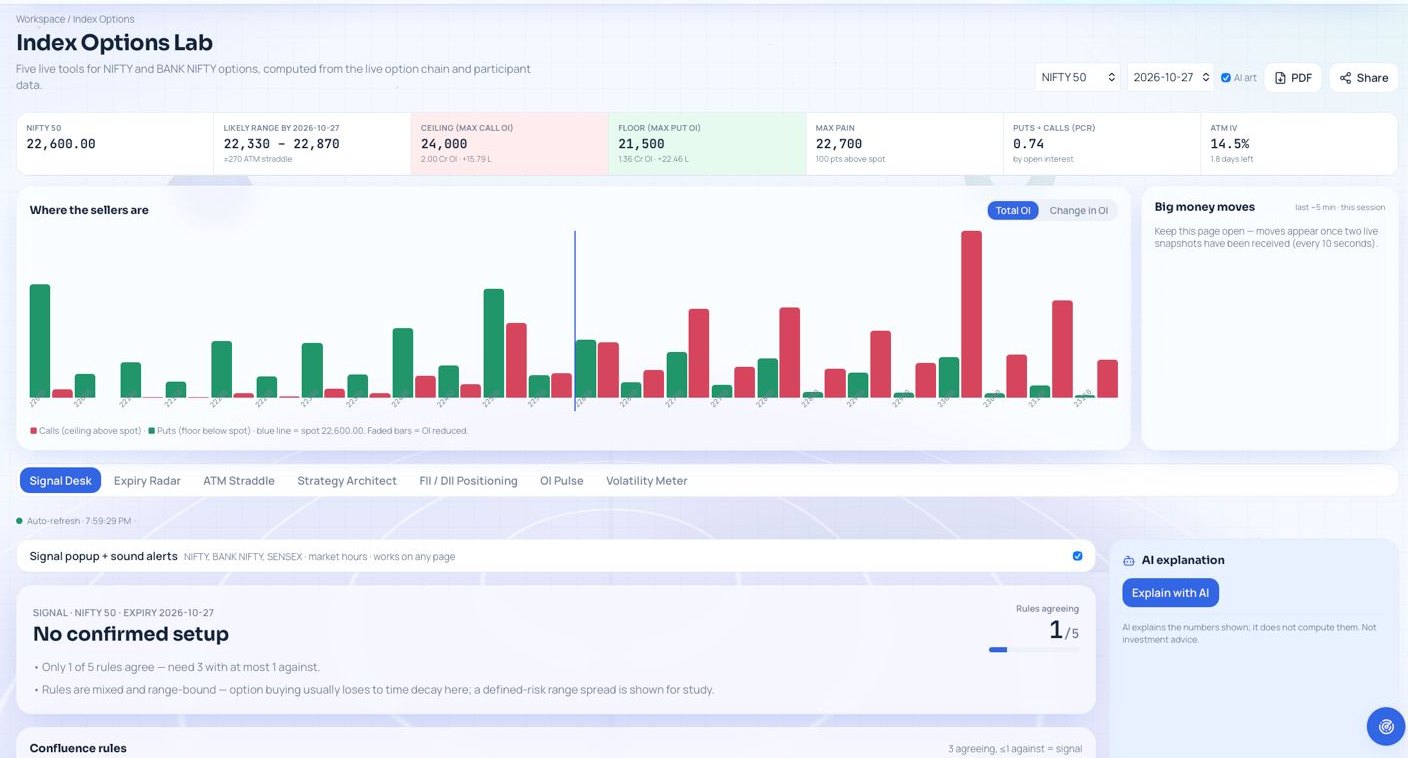
Task: Open the floating chat widget icon
Action: click(1386, 726)
